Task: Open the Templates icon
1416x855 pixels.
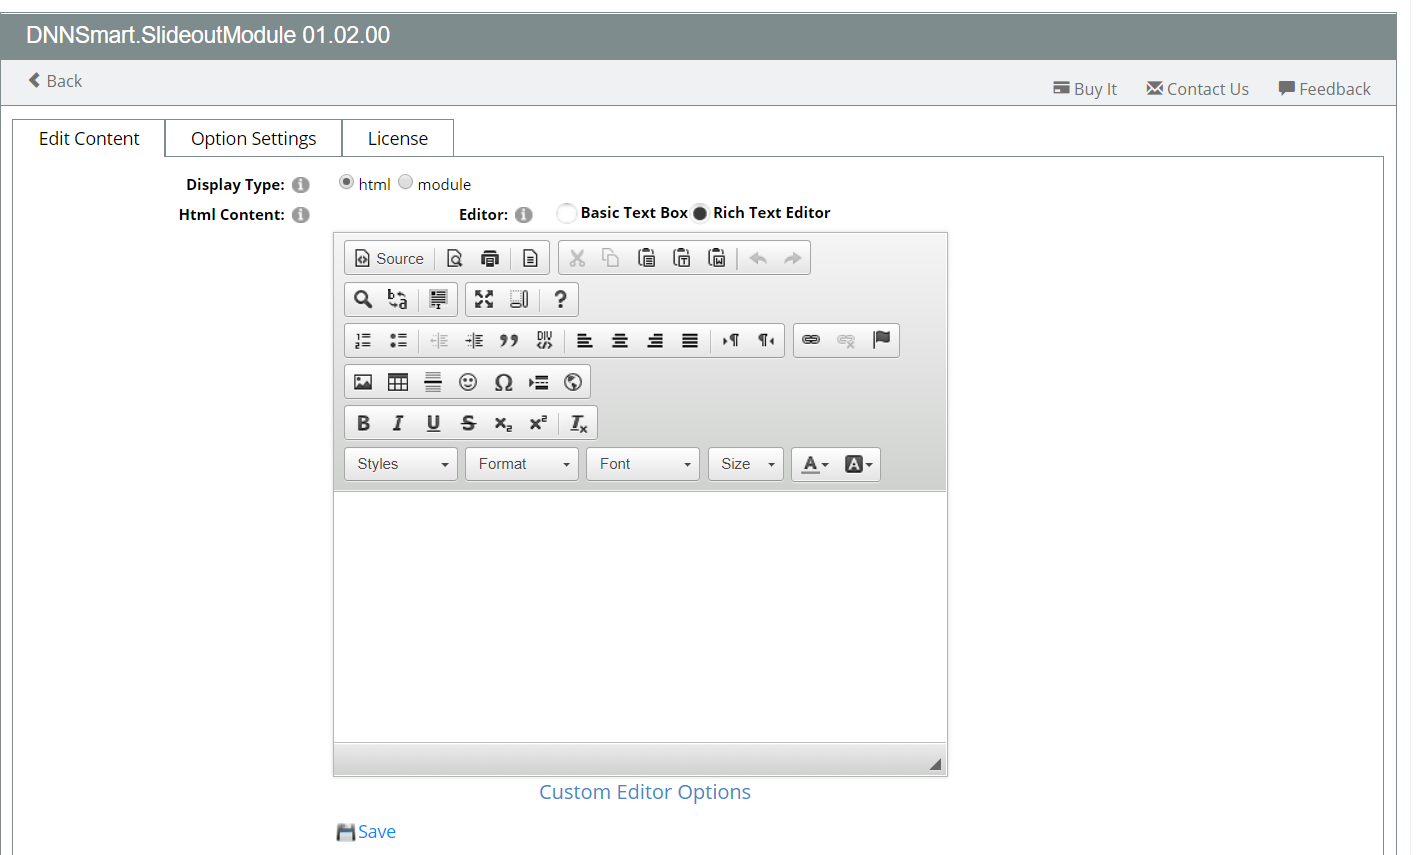Action: [530, 258]
